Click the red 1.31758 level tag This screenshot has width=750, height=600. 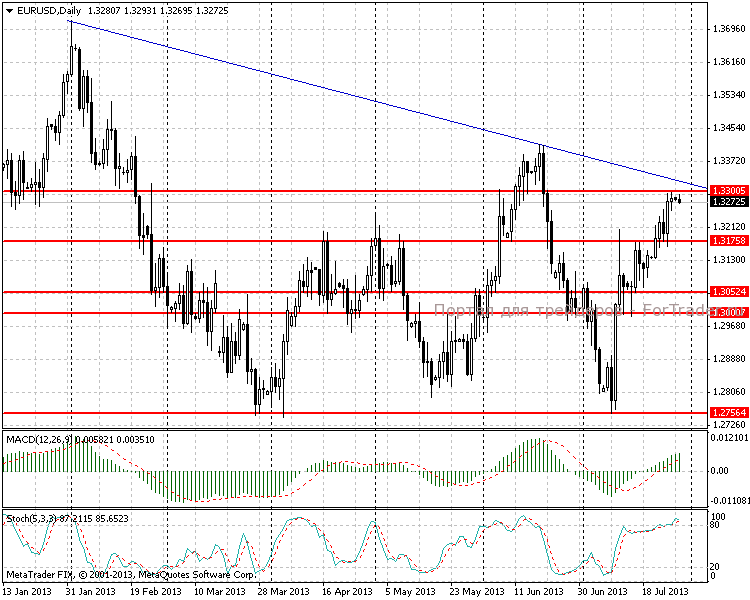729,241
